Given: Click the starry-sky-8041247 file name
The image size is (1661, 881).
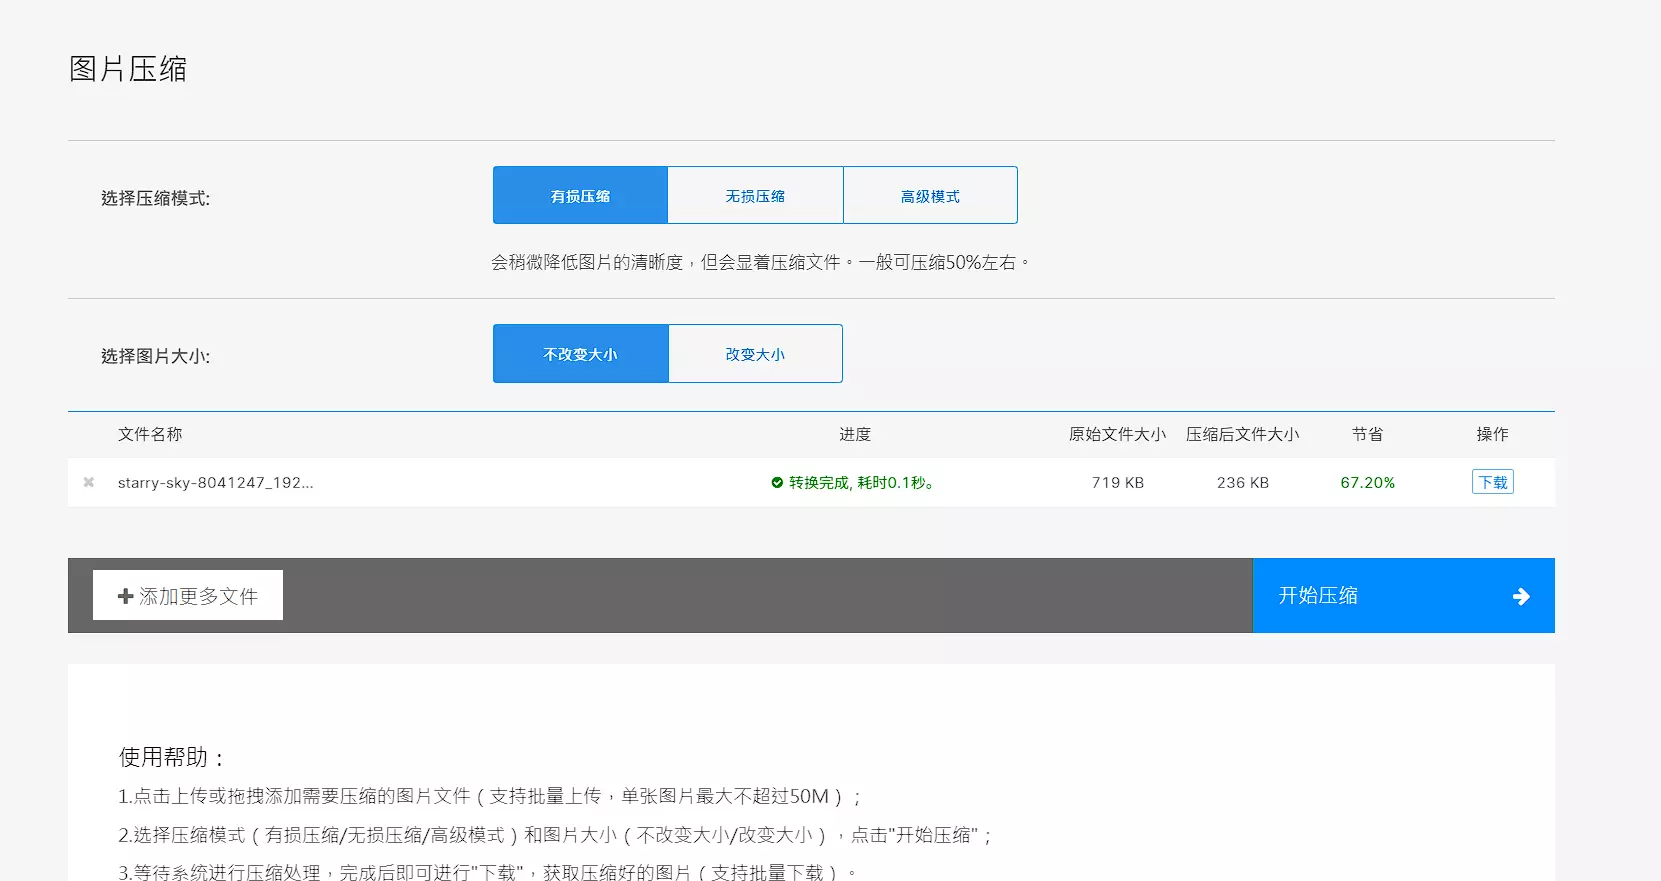Looking at the screenshot, I should [x=215, y=483].
